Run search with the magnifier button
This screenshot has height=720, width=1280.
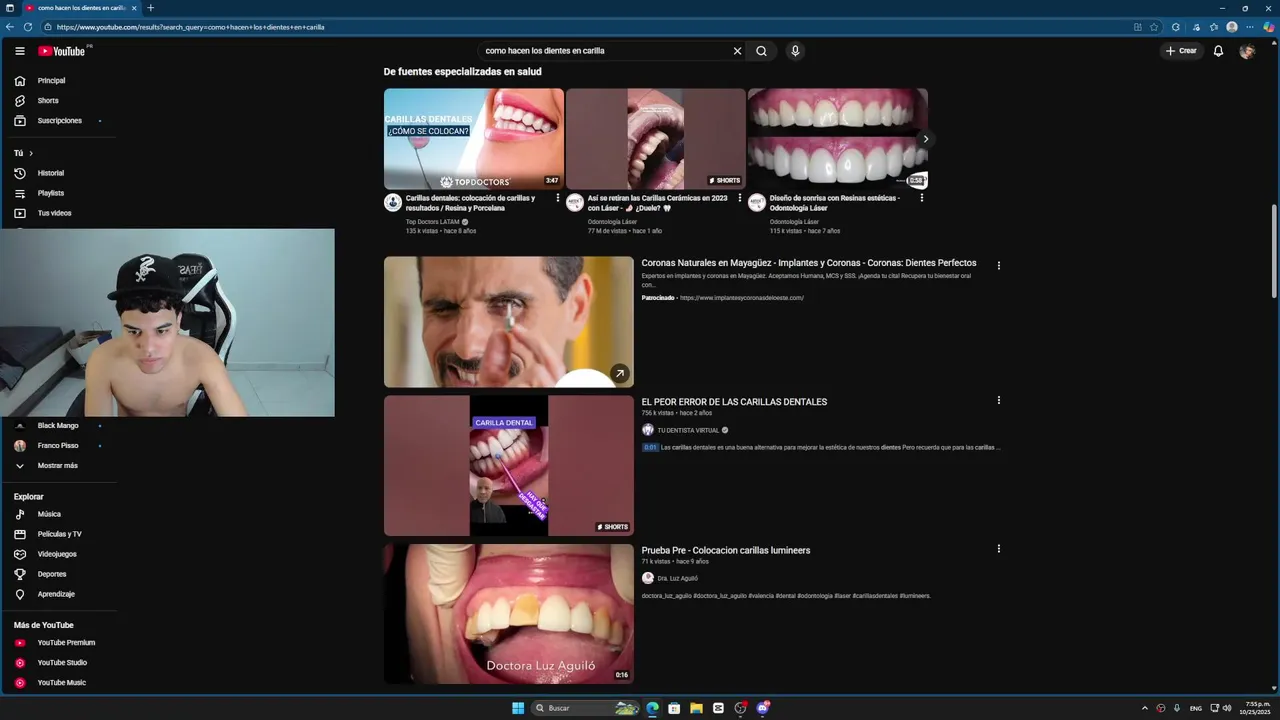tap(761, 51)
